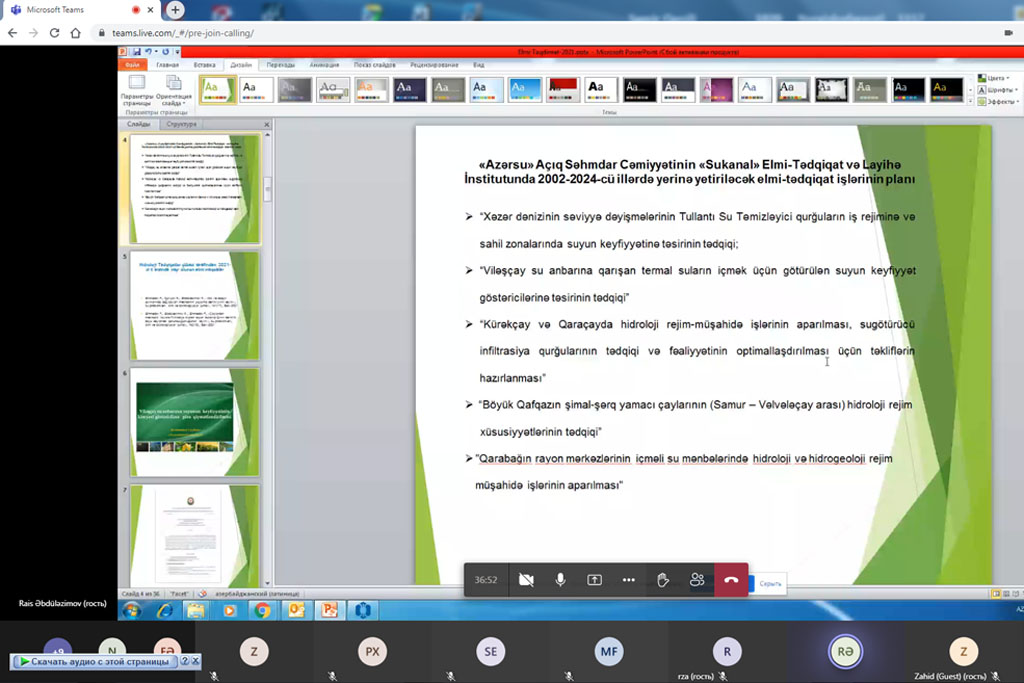The height and width of the screenshot is (683, 1024).
Task: Click Redo icon in quick access toolbar
Action: 165,52
